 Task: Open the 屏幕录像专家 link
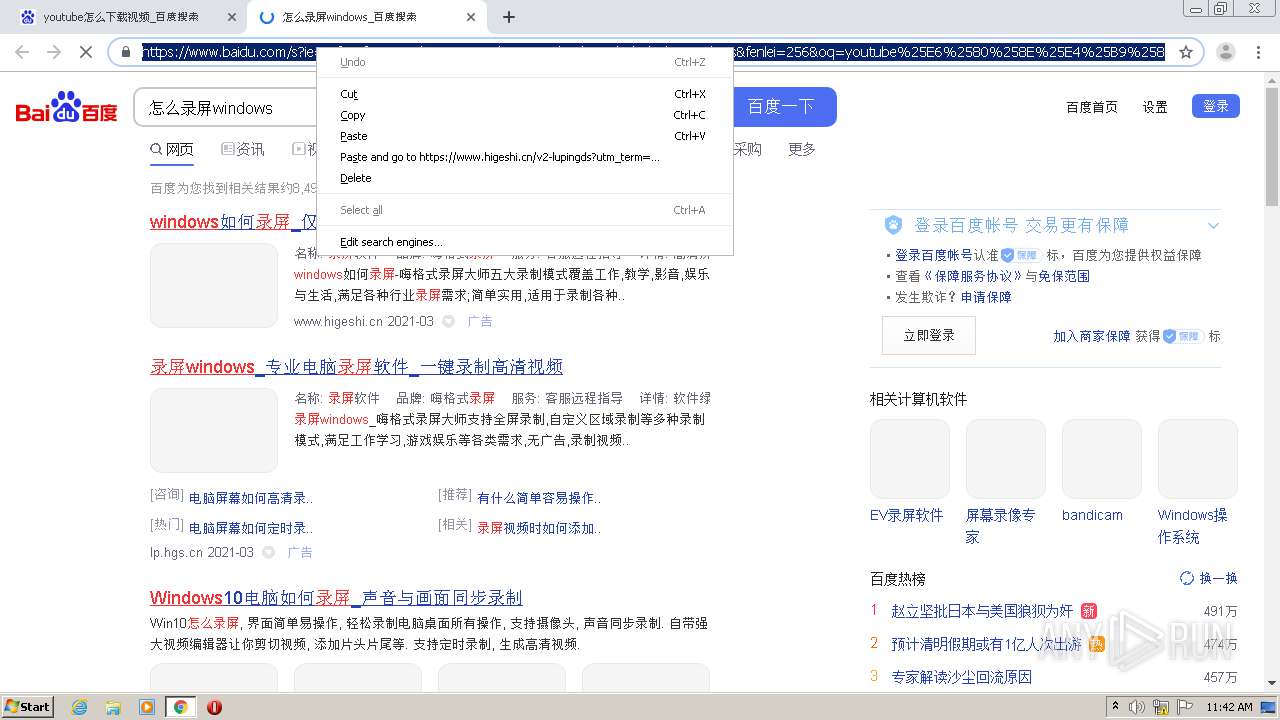click(x=1000, y=526)
